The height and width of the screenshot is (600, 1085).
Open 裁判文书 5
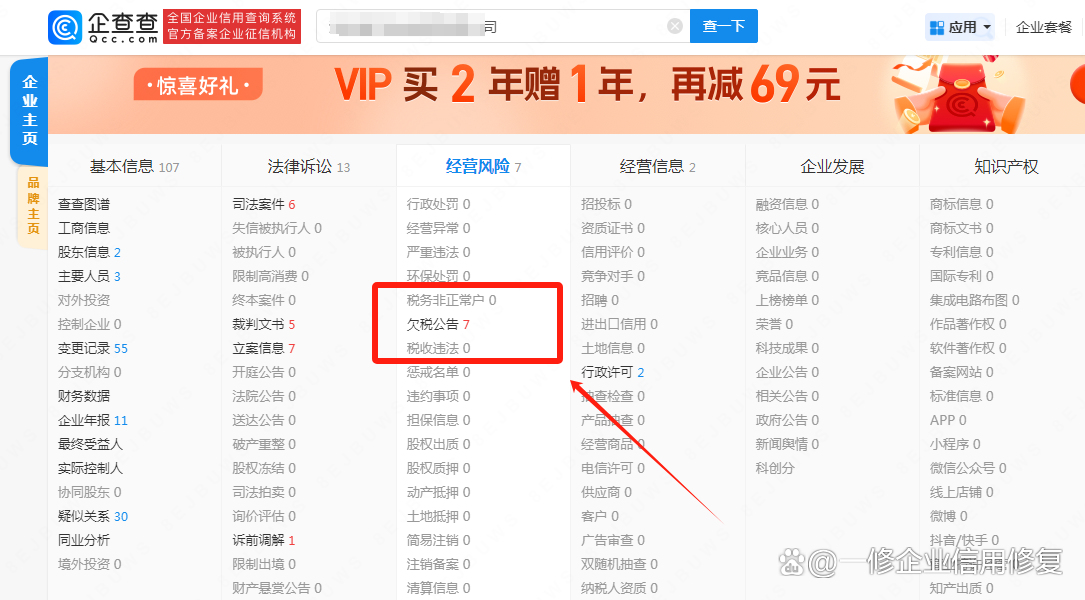point(264,324)
